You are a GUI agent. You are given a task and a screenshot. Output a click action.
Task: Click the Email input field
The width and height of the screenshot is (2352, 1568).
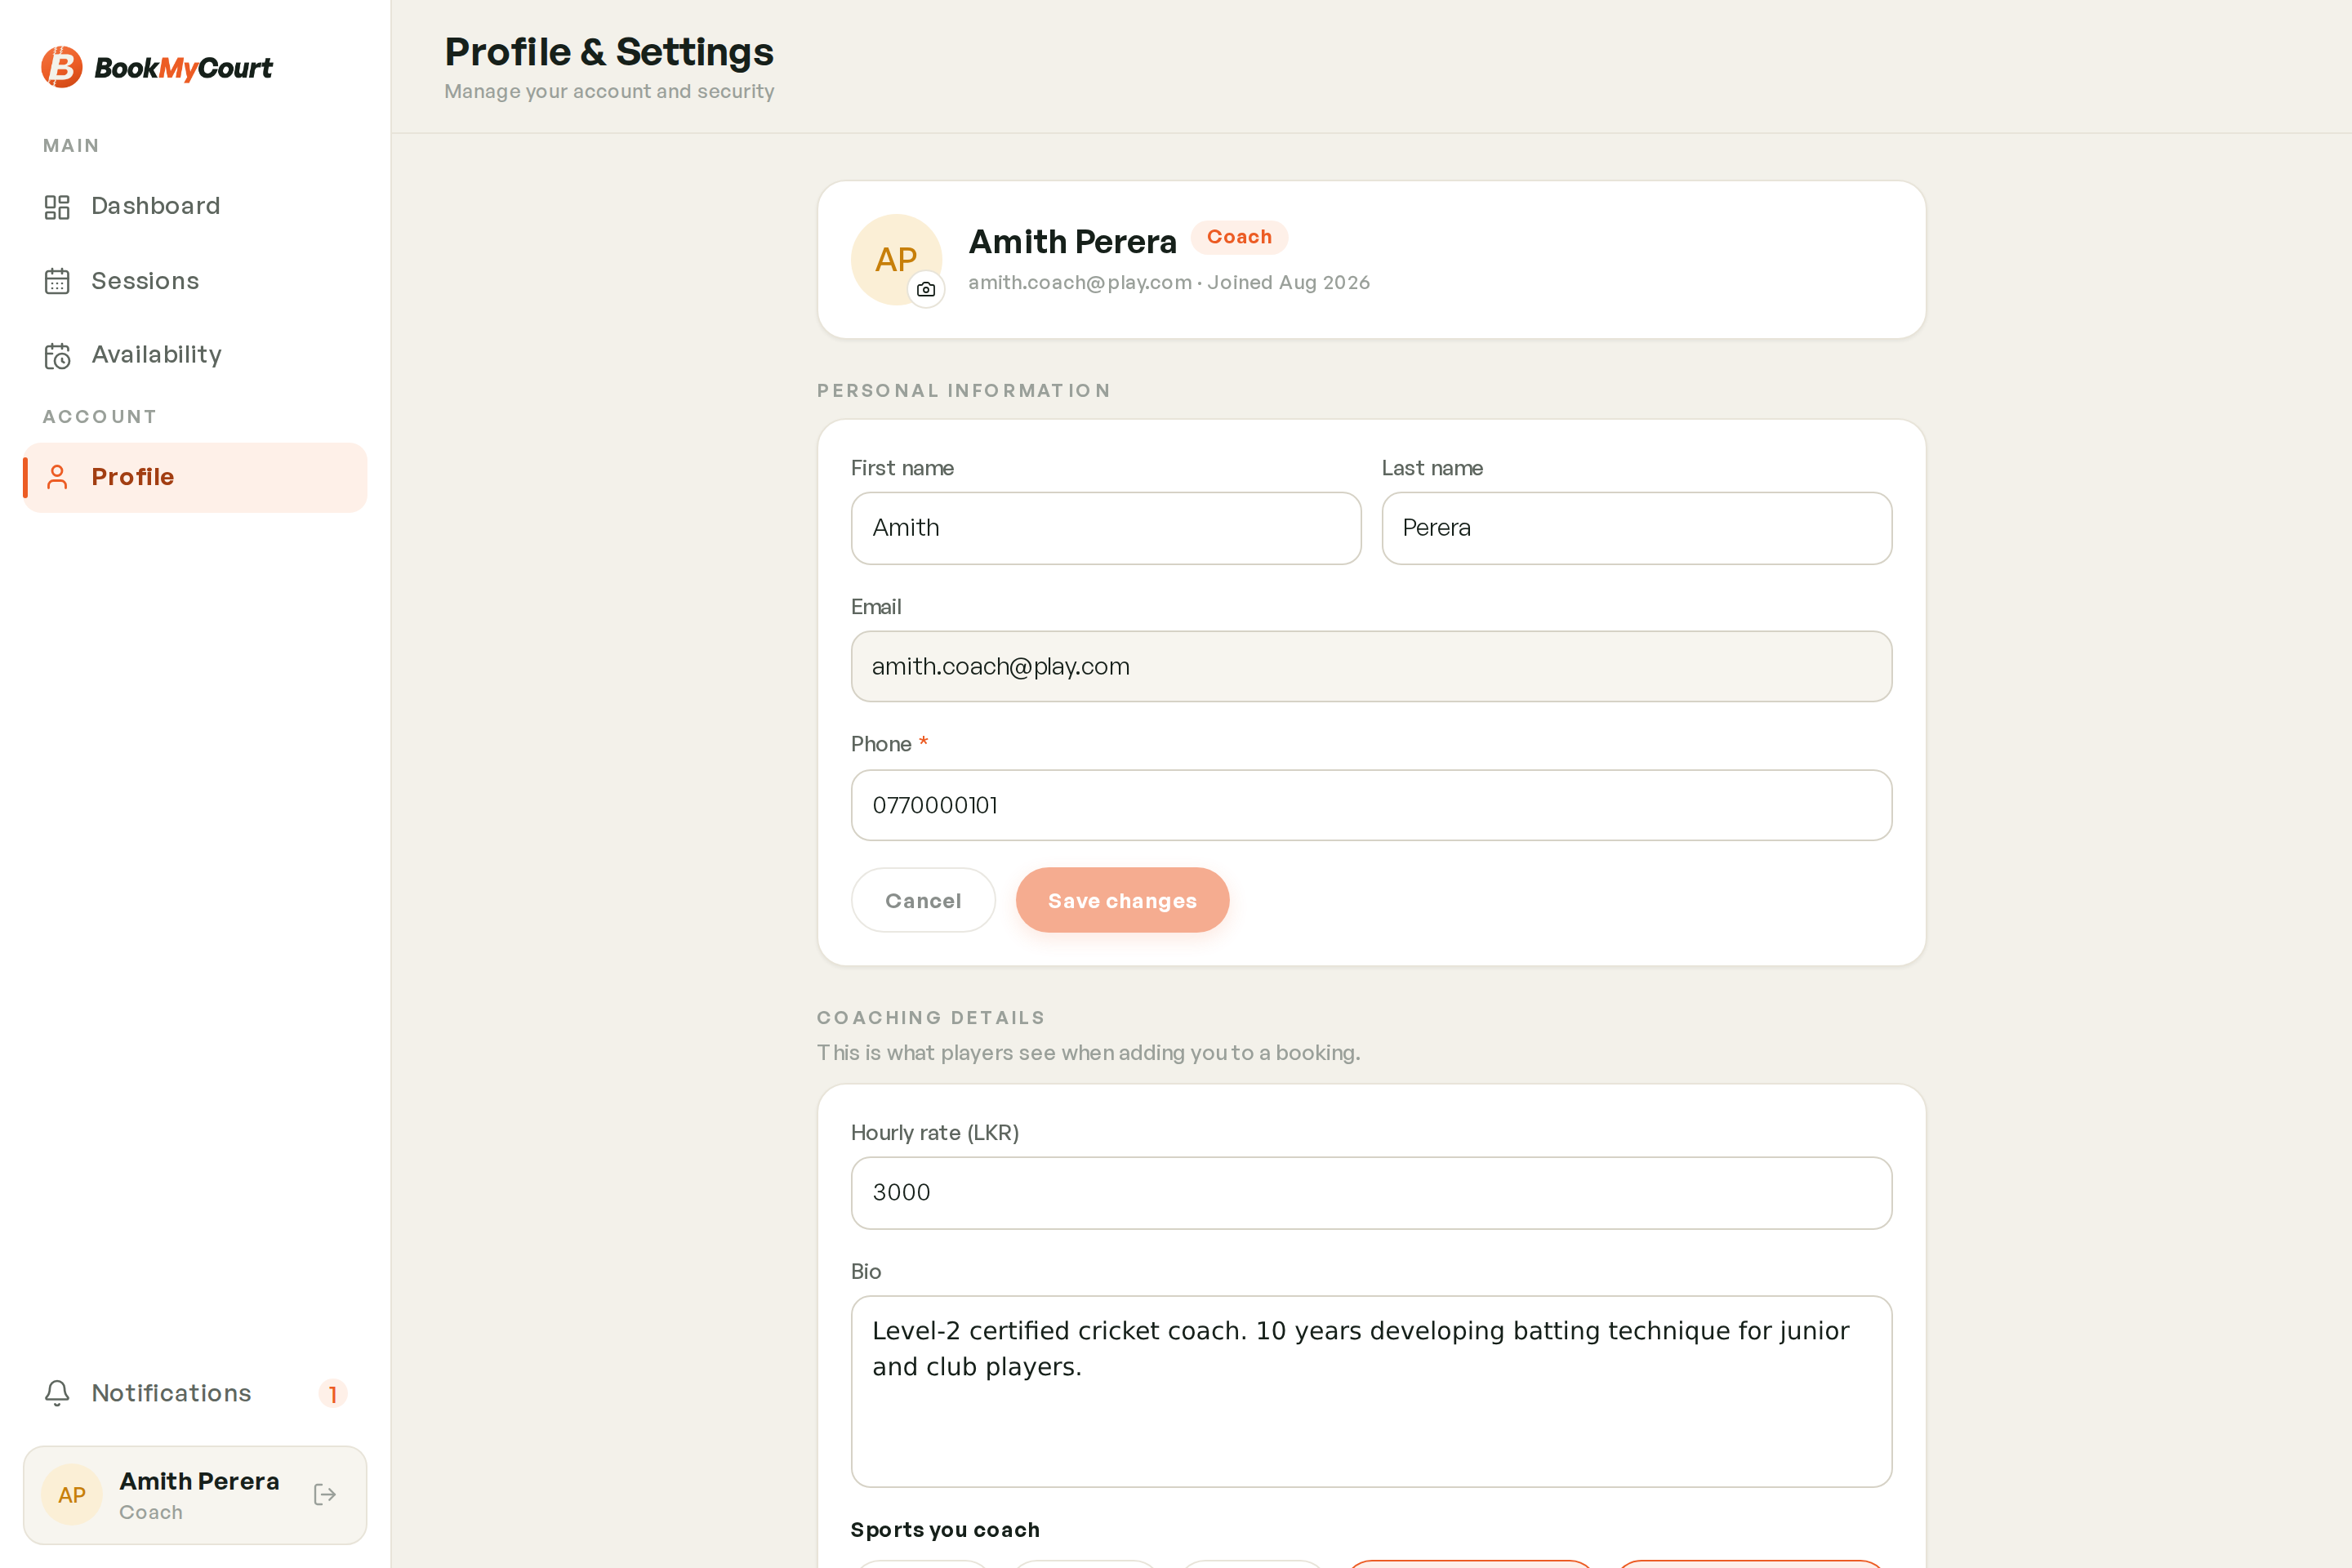[1371, 666]
